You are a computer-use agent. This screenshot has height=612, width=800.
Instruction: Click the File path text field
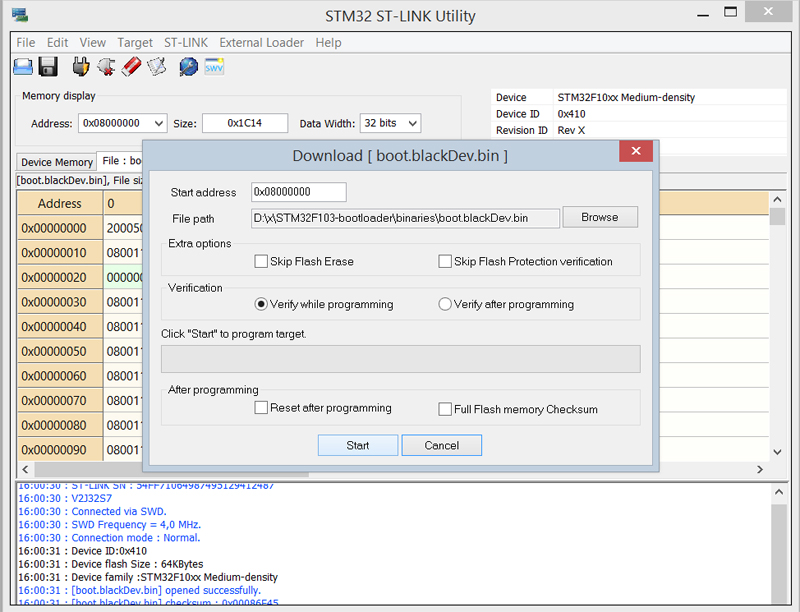click(x=405, y=218)
